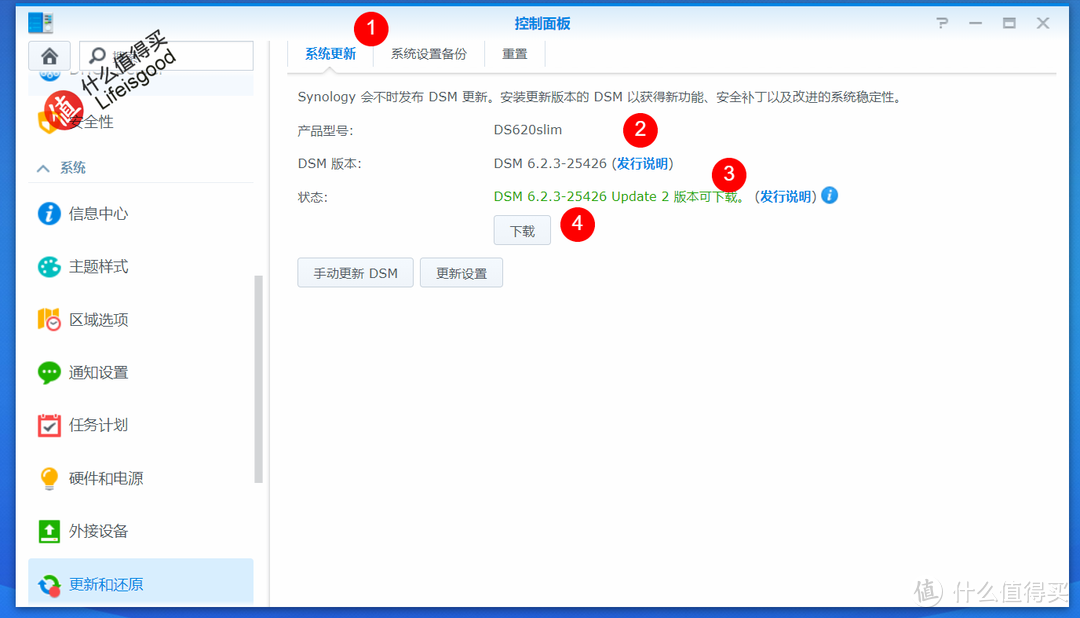The image size is (1080, 618).
Task: Open the 发行说明 link for DSM 6.2.3-25426
Action: pos(643,163)
